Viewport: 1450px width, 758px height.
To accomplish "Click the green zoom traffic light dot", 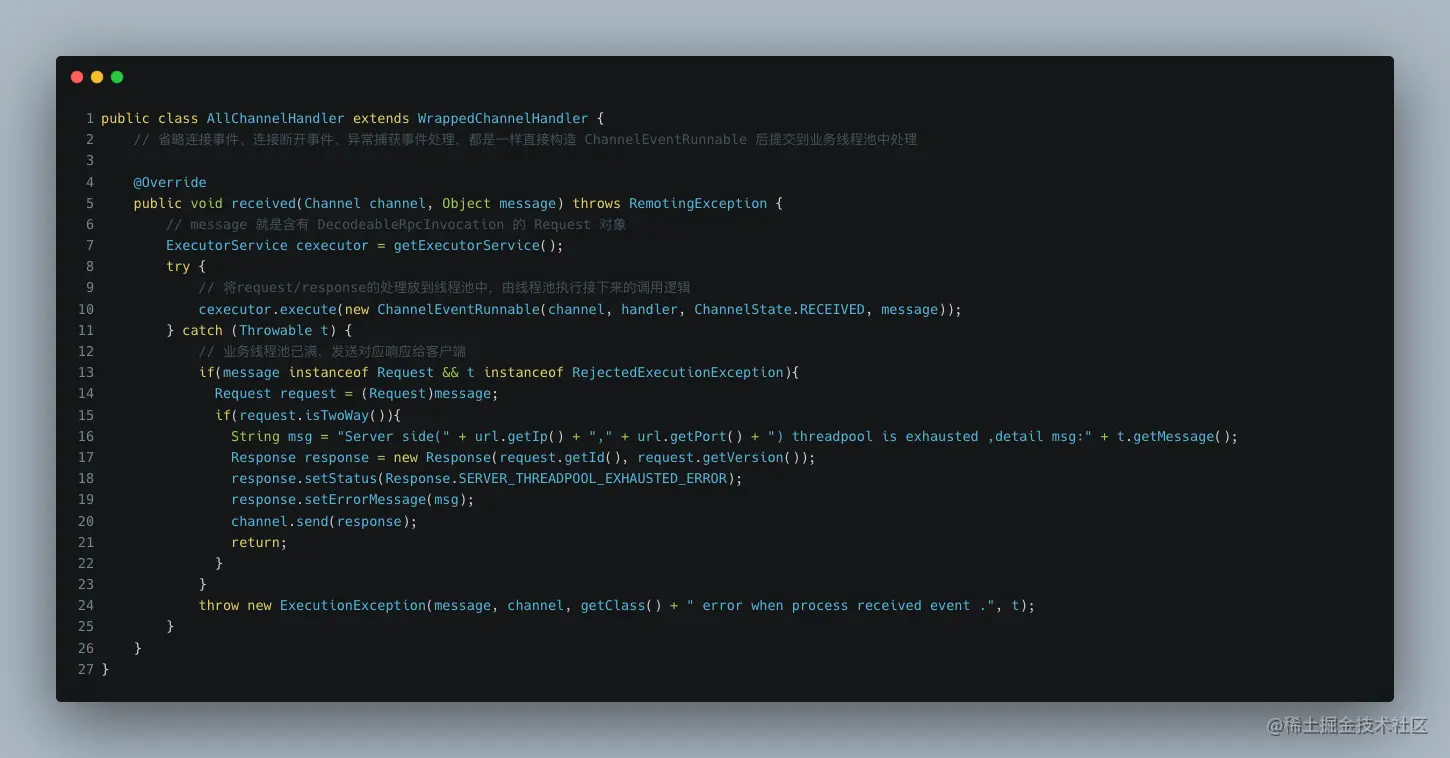I will click(x=117, y=77).
